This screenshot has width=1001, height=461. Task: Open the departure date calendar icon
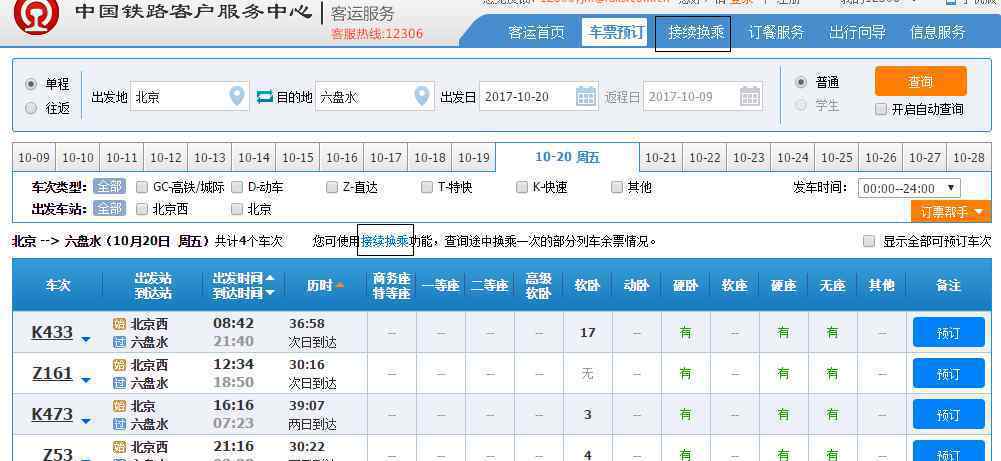pos(585,96)
